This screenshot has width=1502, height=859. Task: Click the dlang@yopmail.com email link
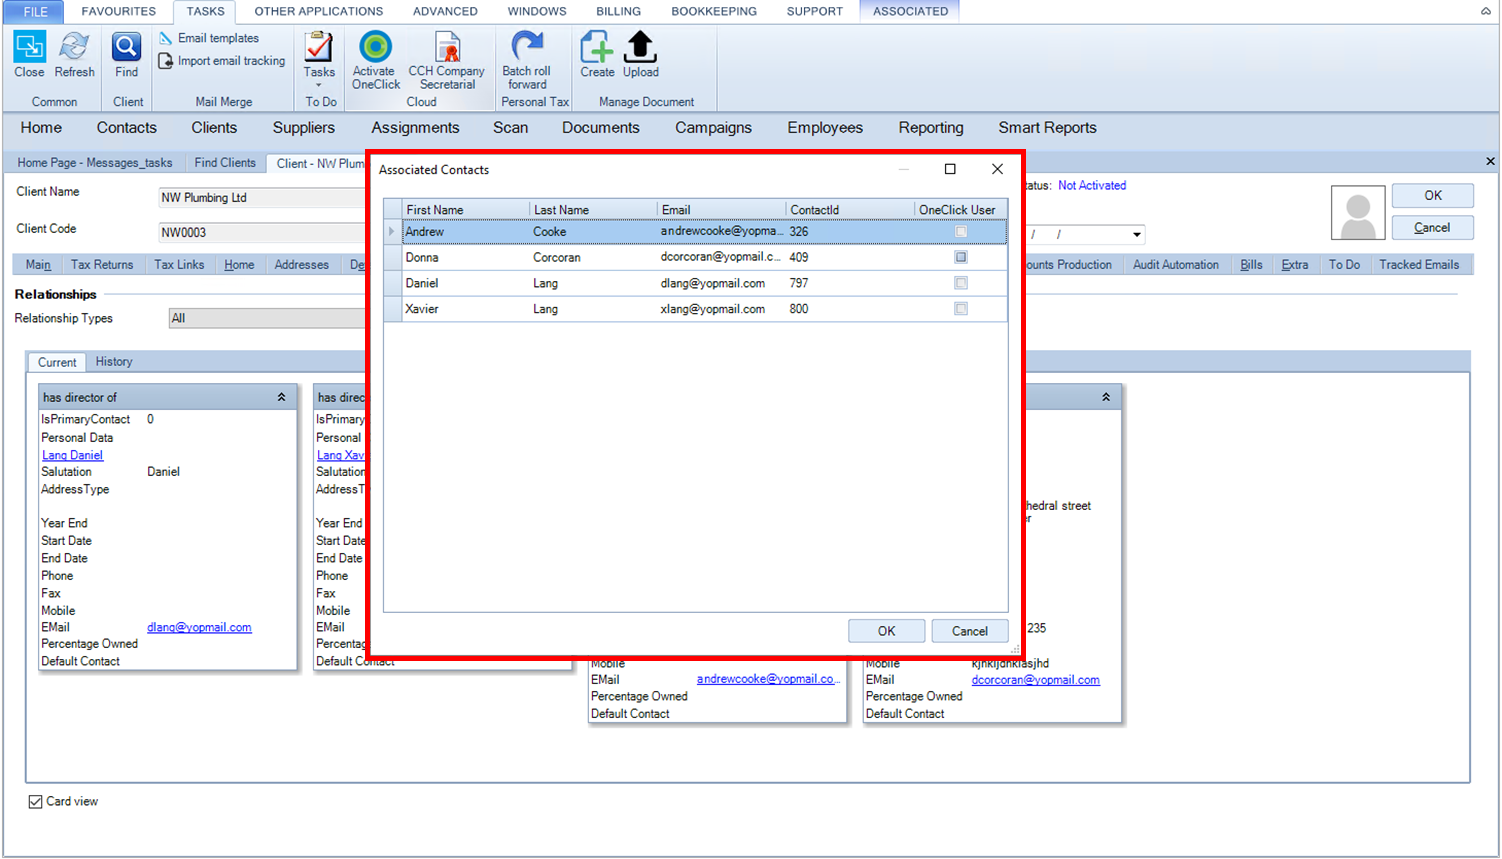tap(199, 627)
